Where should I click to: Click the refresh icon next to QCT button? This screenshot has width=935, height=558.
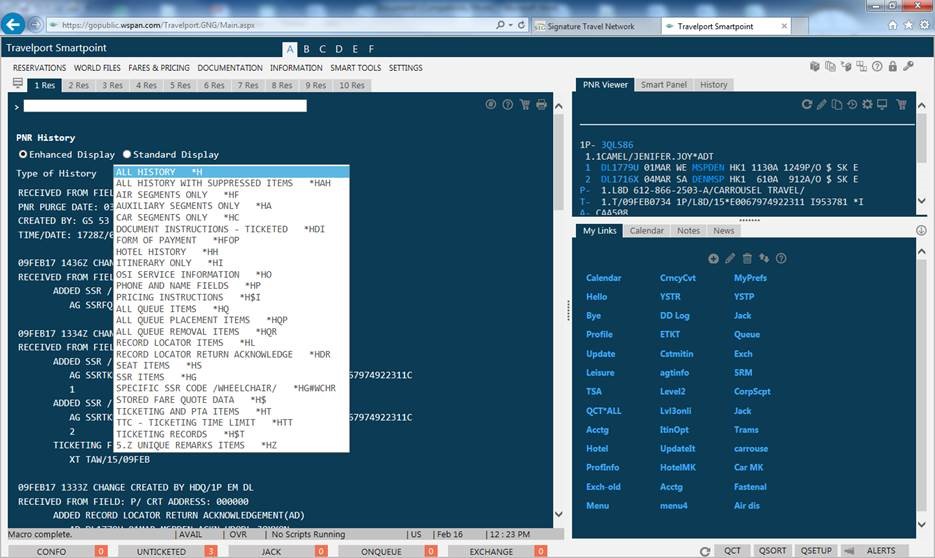click(705, 551)
